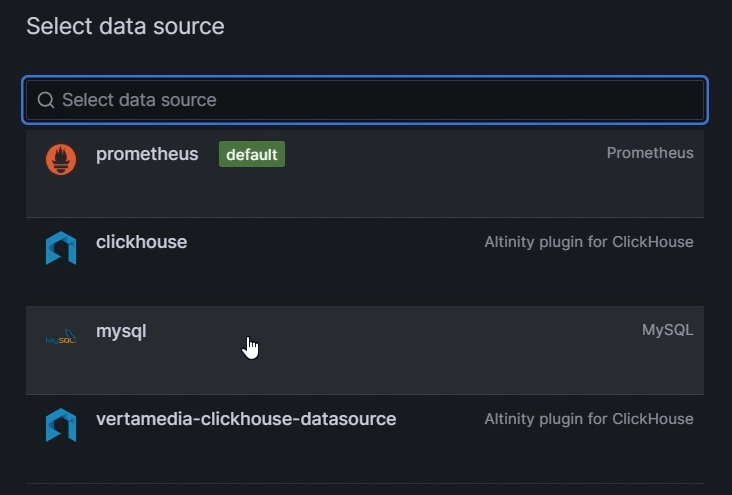Viewport: 732px width, 495px height.
Task: Choose the clickhouse data source name
Action: (x=141, y=242)
